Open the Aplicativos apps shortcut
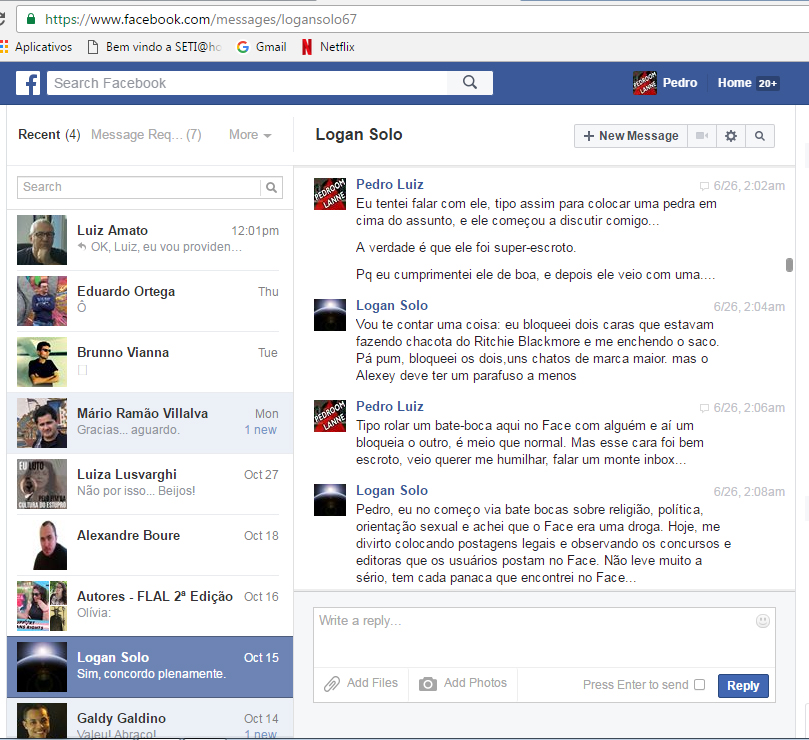 (x=36, y=47)
